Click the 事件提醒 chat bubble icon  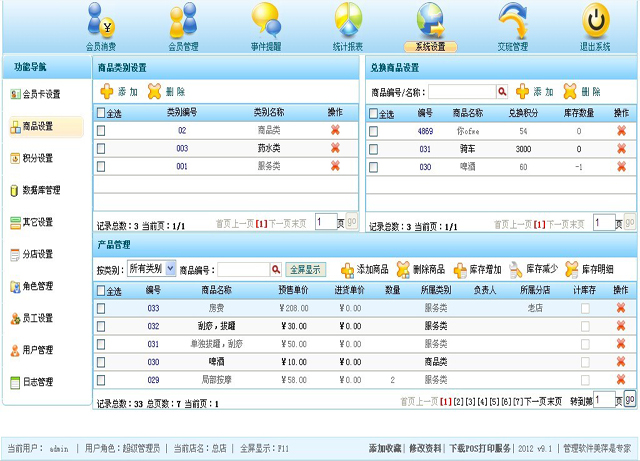pyautogui.click(x=265, y=22)
